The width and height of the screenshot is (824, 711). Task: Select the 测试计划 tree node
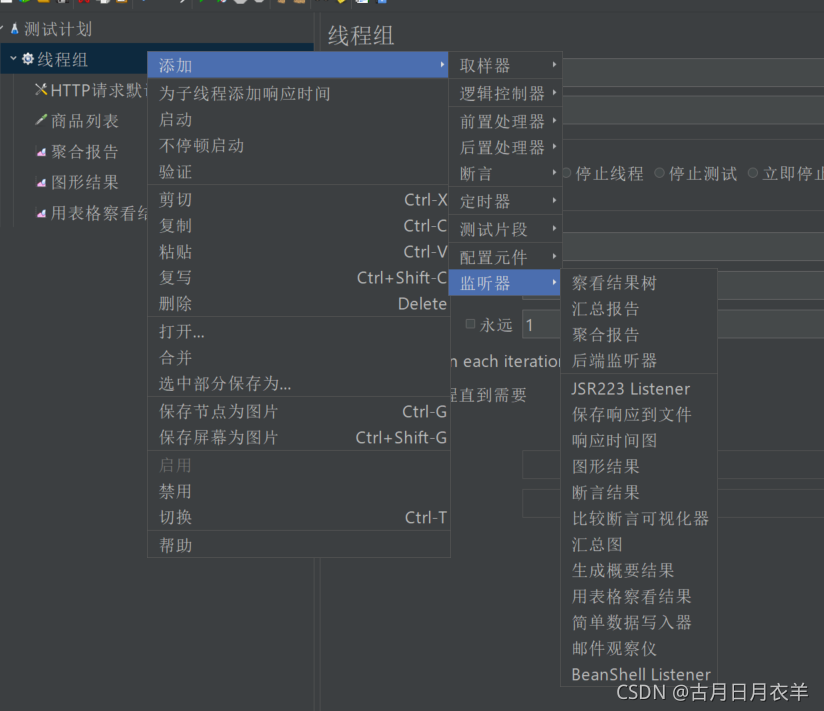point(58,29)
